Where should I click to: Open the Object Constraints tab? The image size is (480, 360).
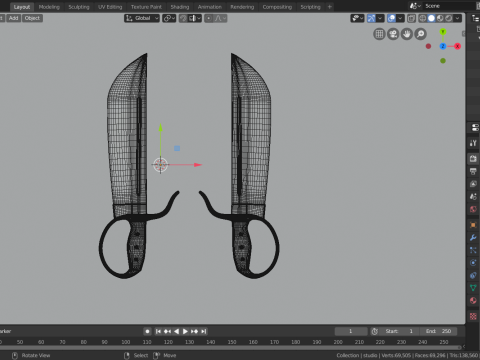coord(473,276)
